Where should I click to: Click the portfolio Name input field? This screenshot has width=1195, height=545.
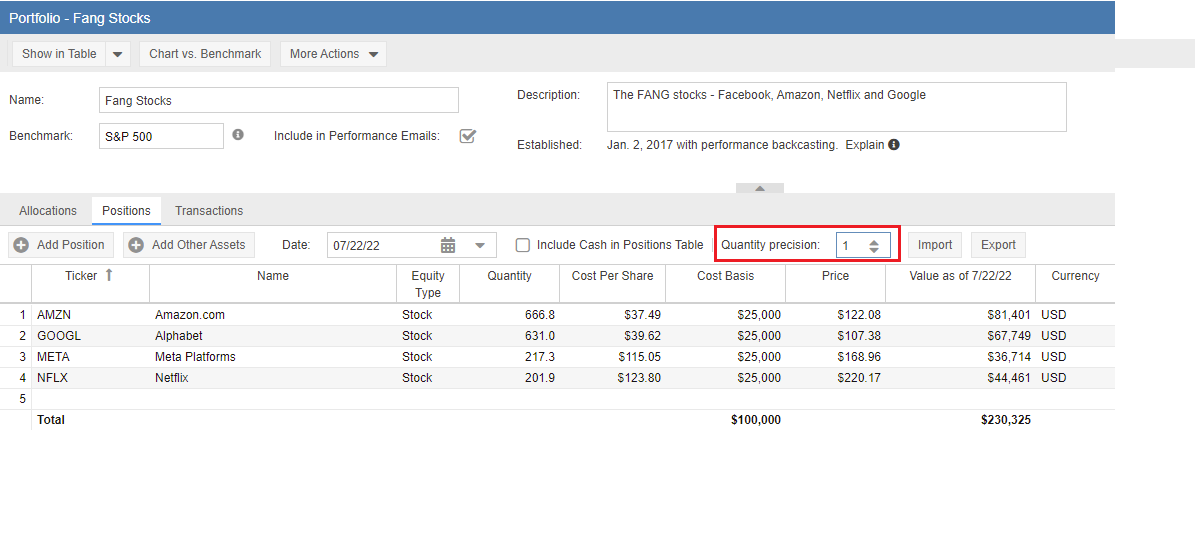[279, 100]
